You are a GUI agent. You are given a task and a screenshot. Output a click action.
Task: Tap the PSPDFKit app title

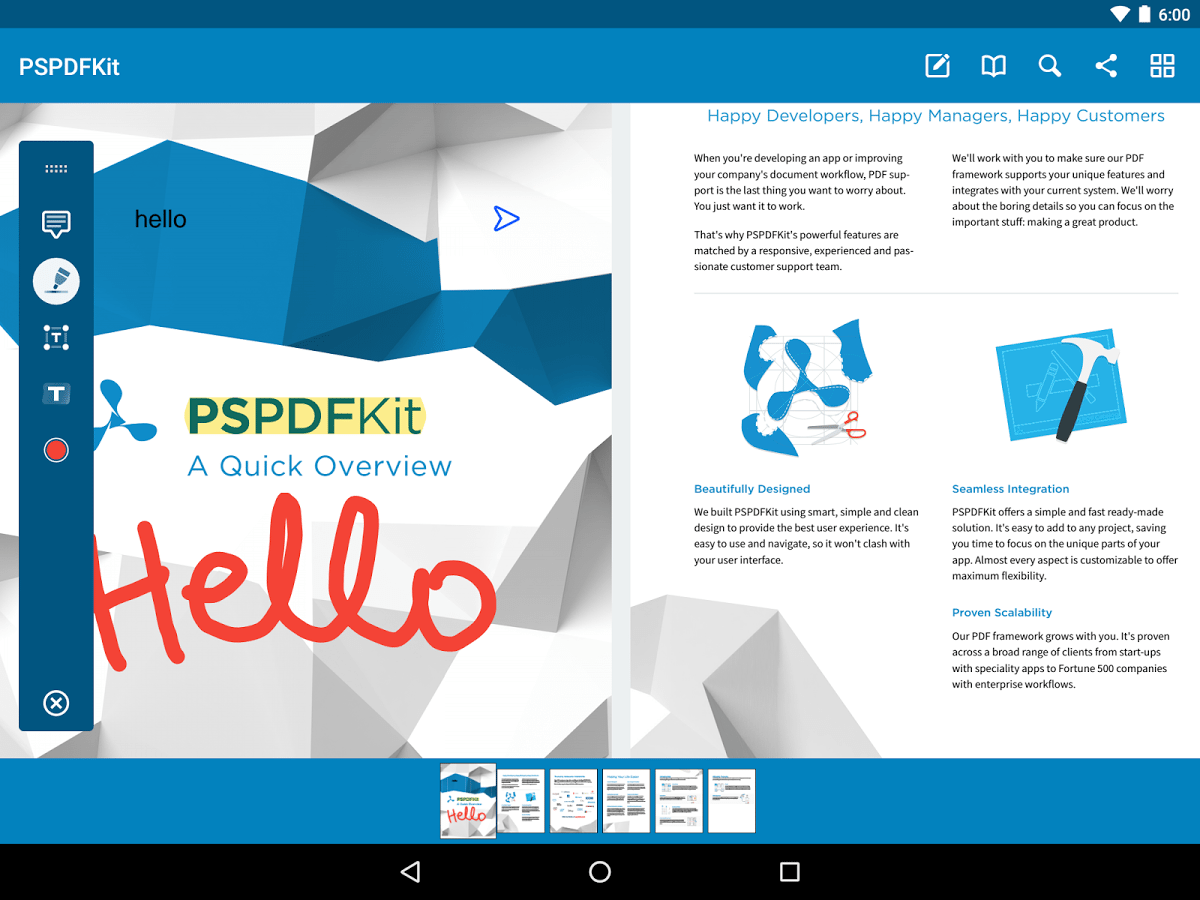tap(69, 67)
